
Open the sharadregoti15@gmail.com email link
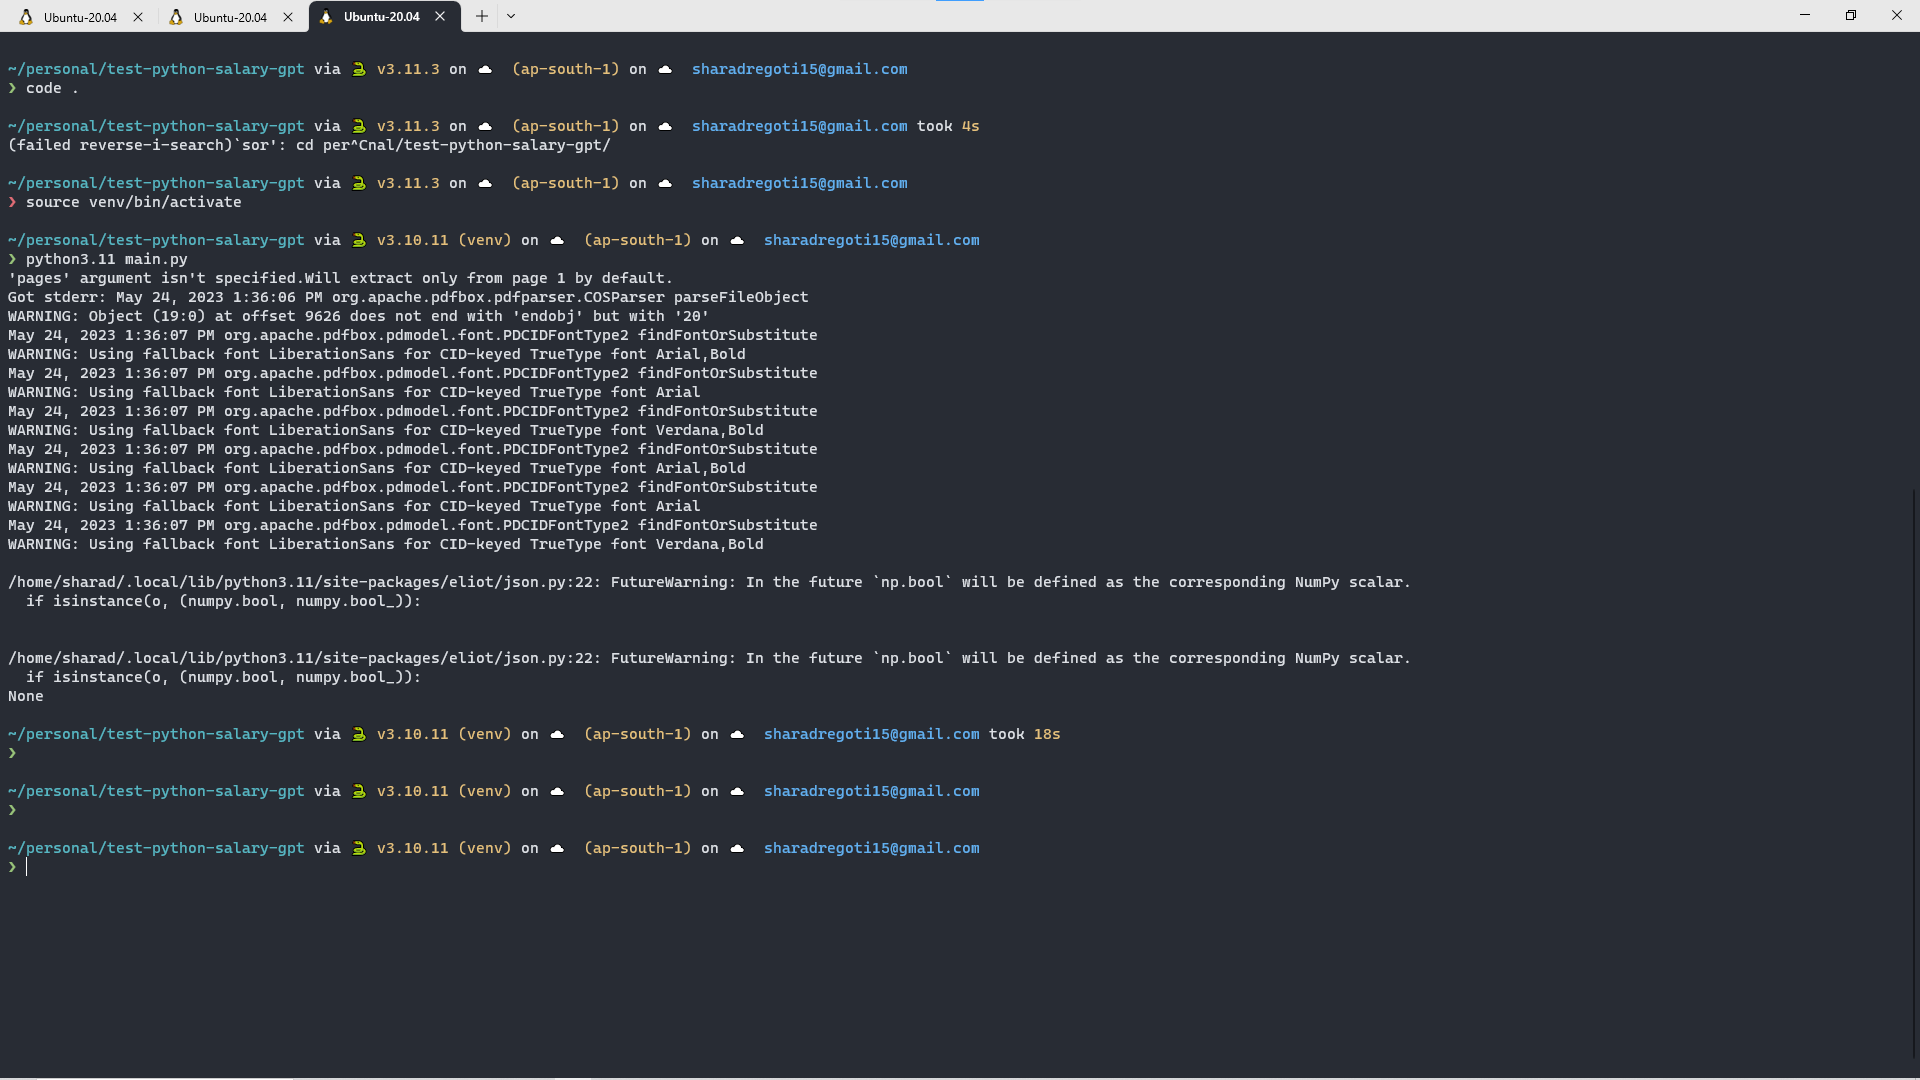click(799, 69)
